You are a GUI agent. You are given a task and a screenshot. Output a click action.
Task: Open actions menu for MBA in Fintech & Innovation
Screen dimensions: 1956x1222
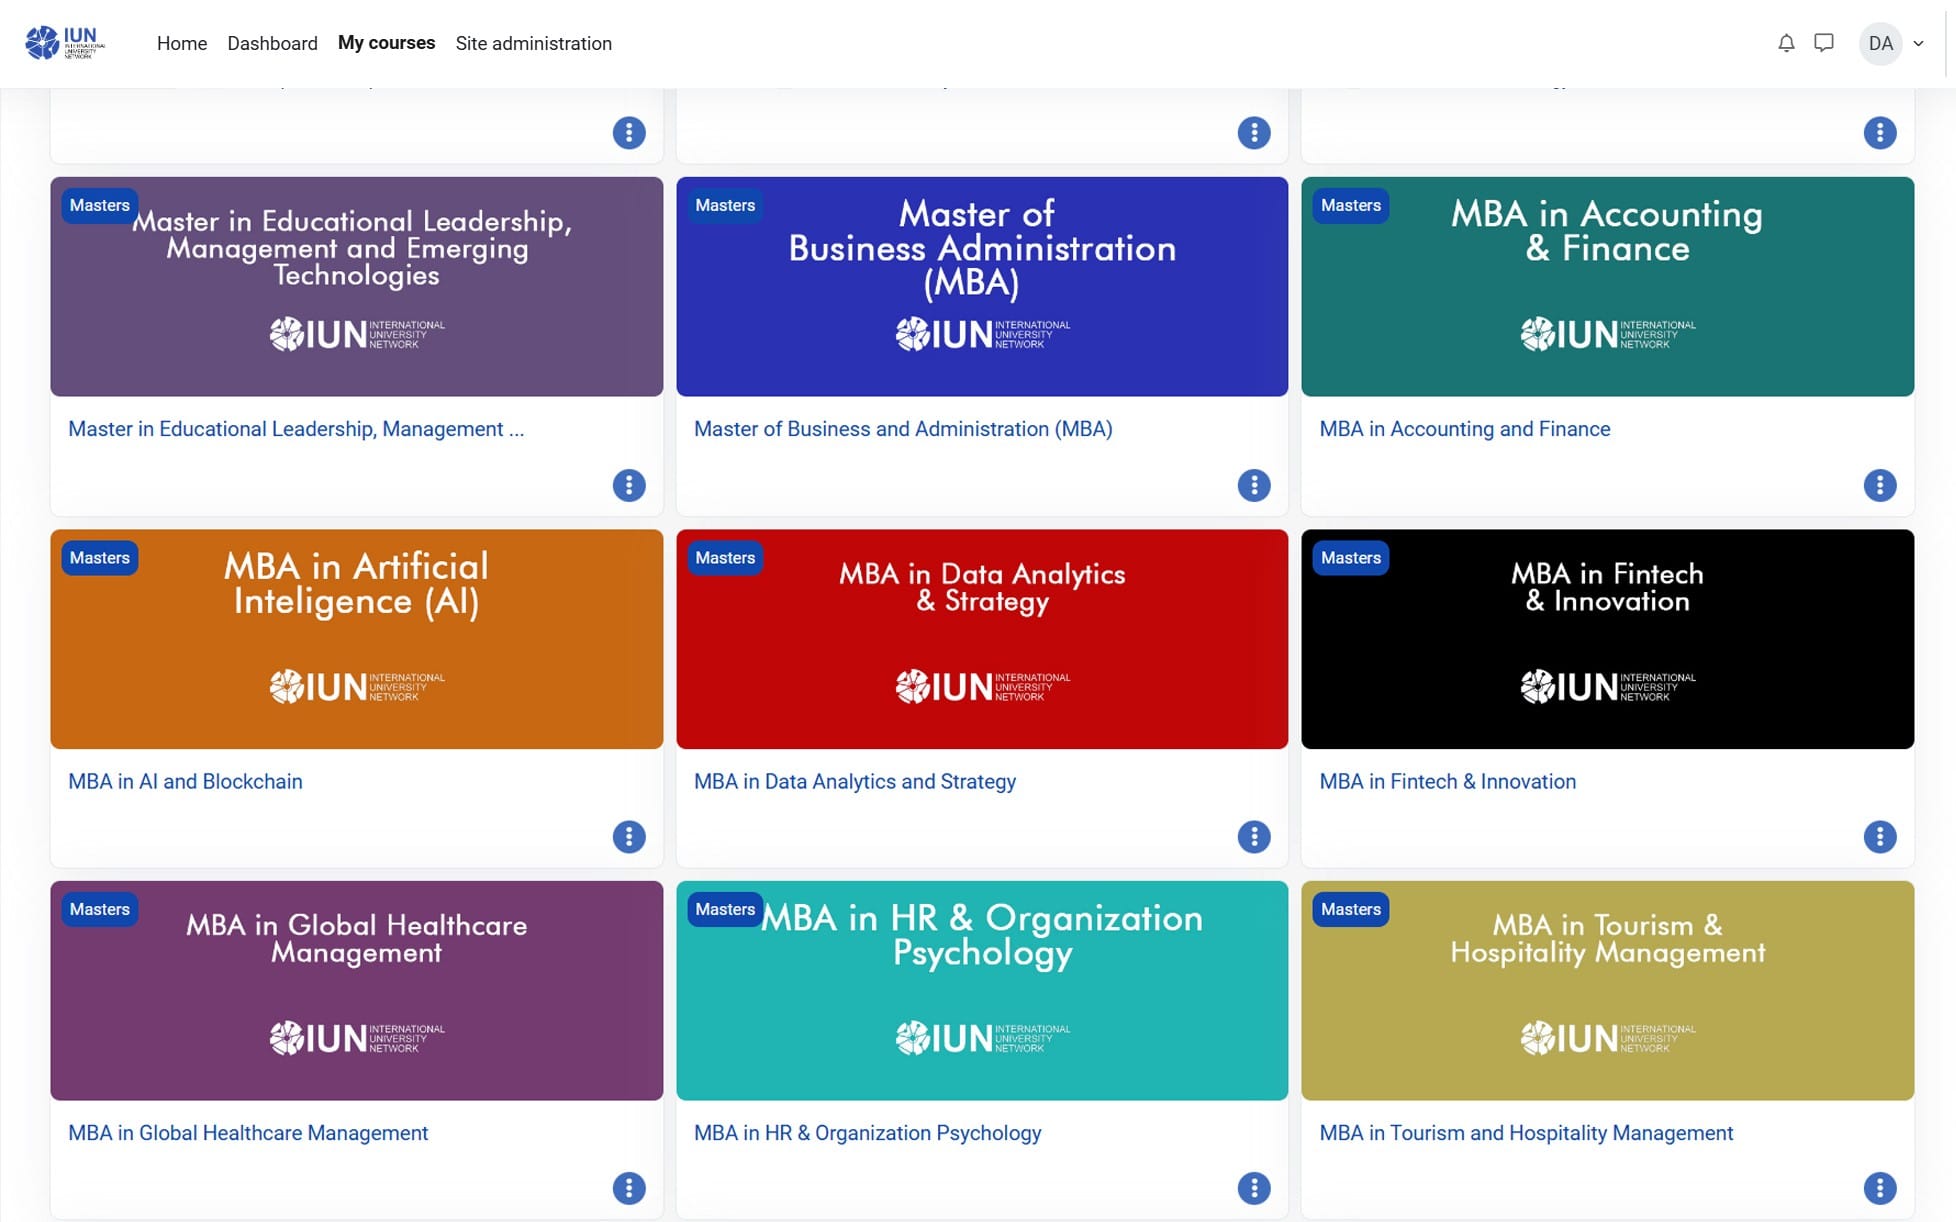tap(1880, 837)
